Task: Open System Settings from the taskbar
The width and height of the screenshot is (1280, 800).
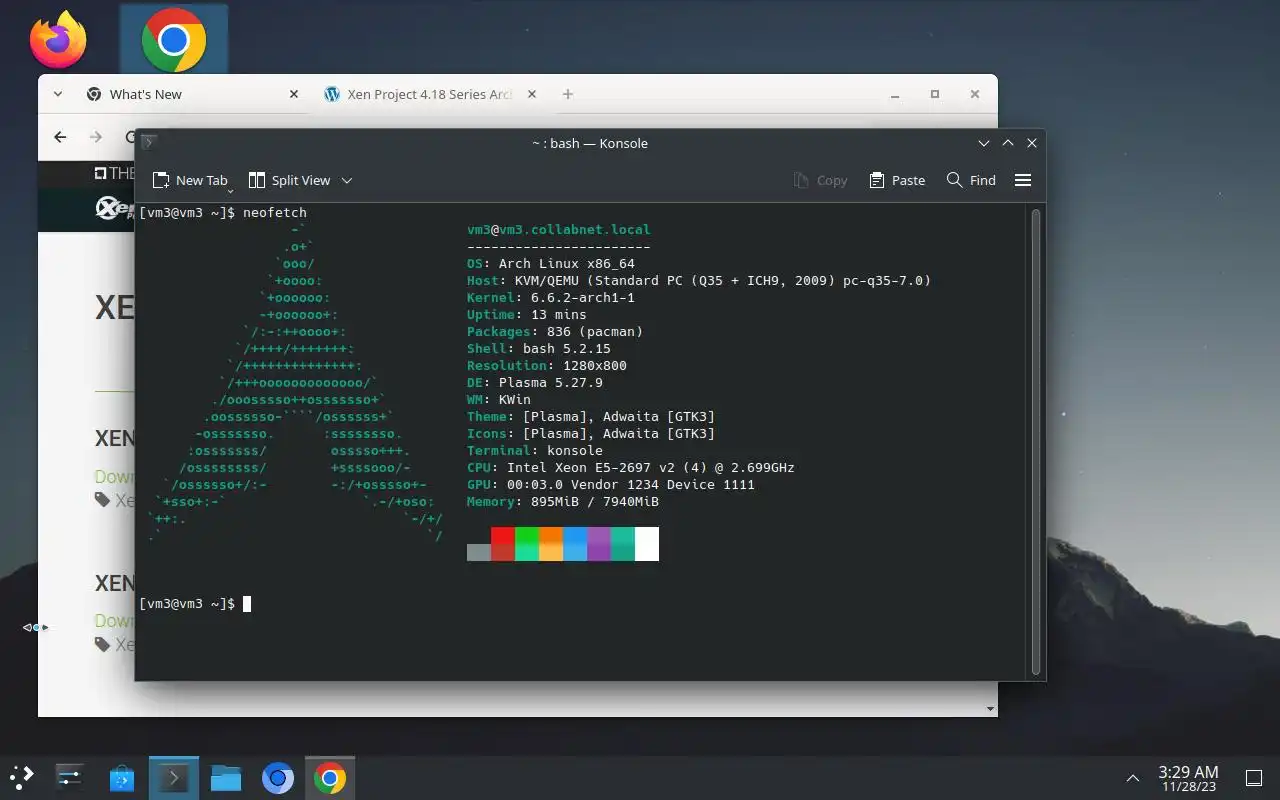Action: tap(70, 778)
